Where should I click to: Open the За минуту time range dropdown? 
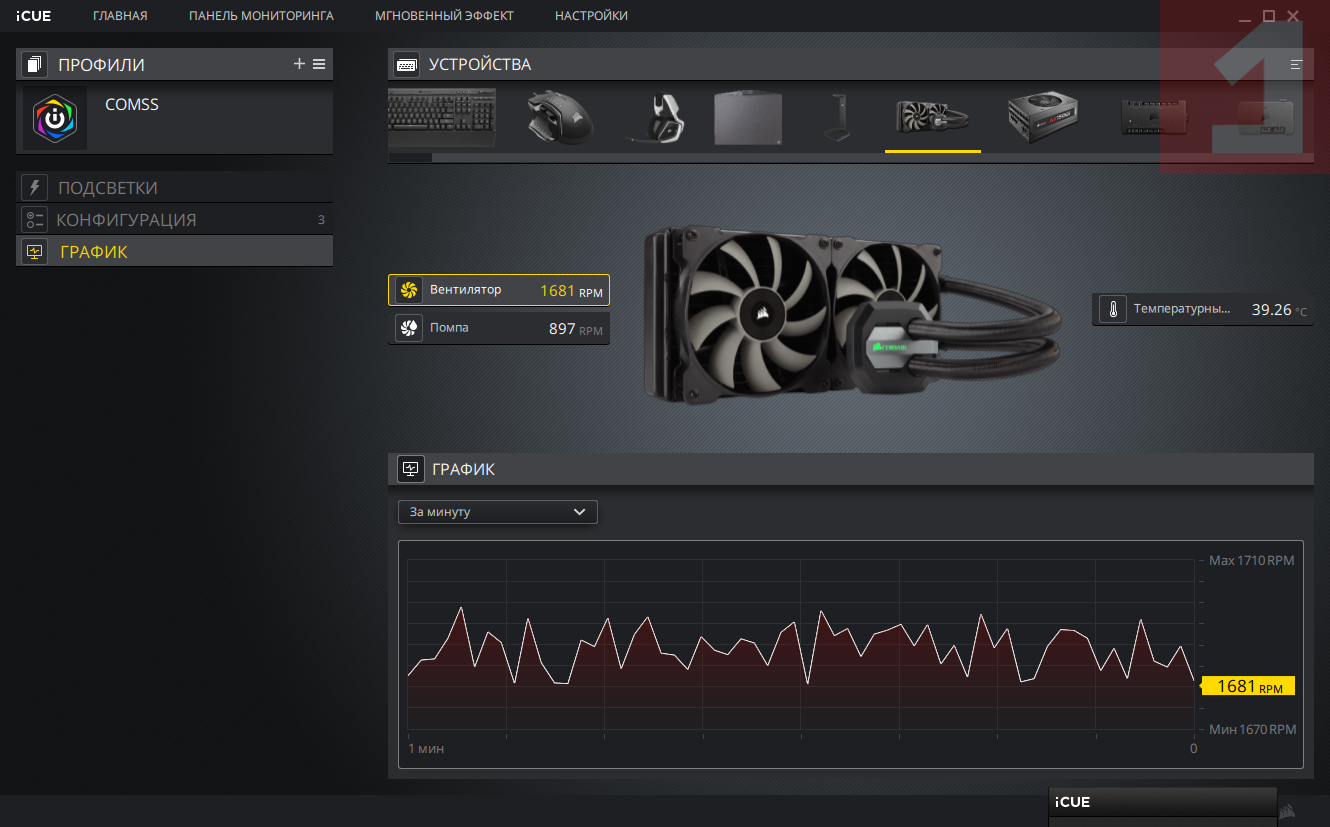coord(498,512)
